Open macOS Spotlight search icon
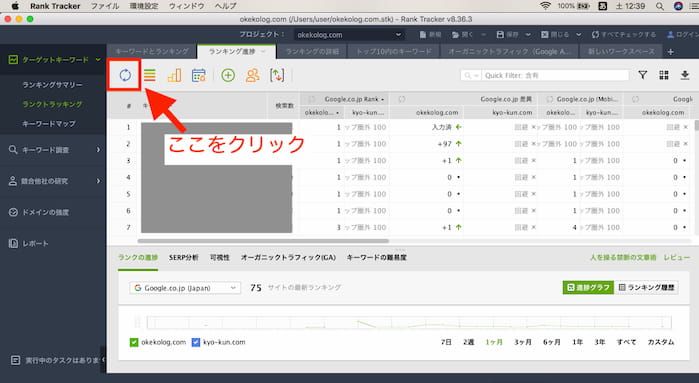699x383 pixels. coord(659,6)
